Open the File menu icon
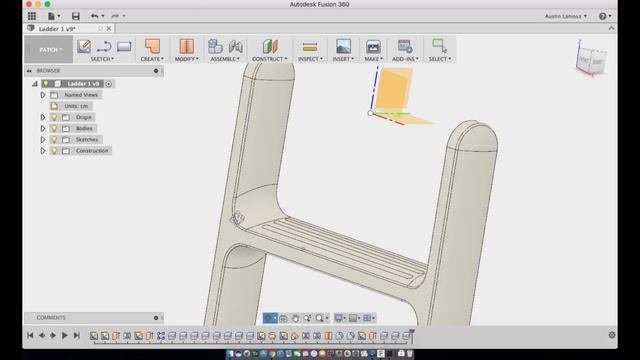Screen dimensions: 640x360 [x=51, y=16]
